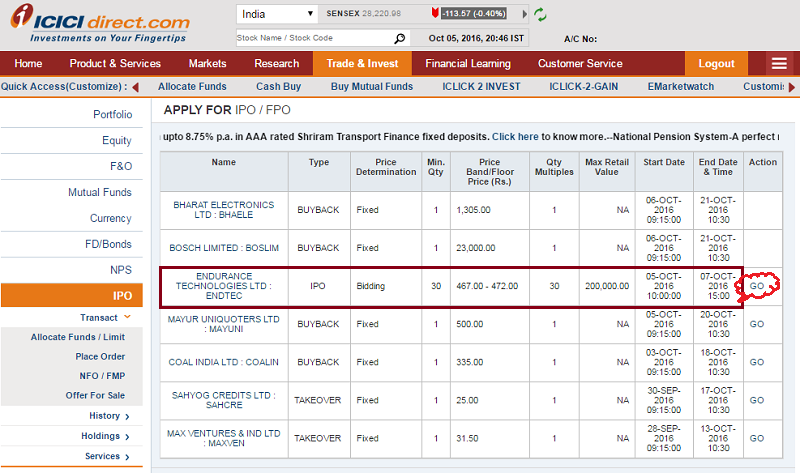This screenshot has width=800, height=473.
Task: Open Equity in the sidebar
Action: coord(116,140)
